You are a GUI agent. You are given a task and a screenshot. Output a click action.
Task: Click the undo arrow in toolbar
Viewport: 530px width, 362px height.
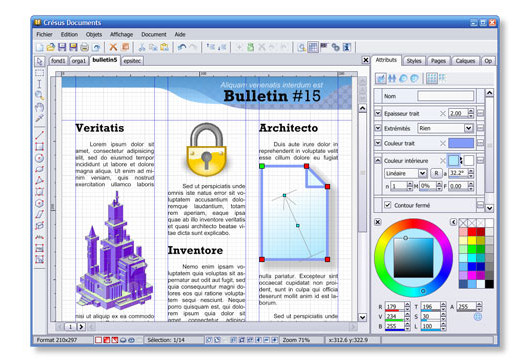182,47
